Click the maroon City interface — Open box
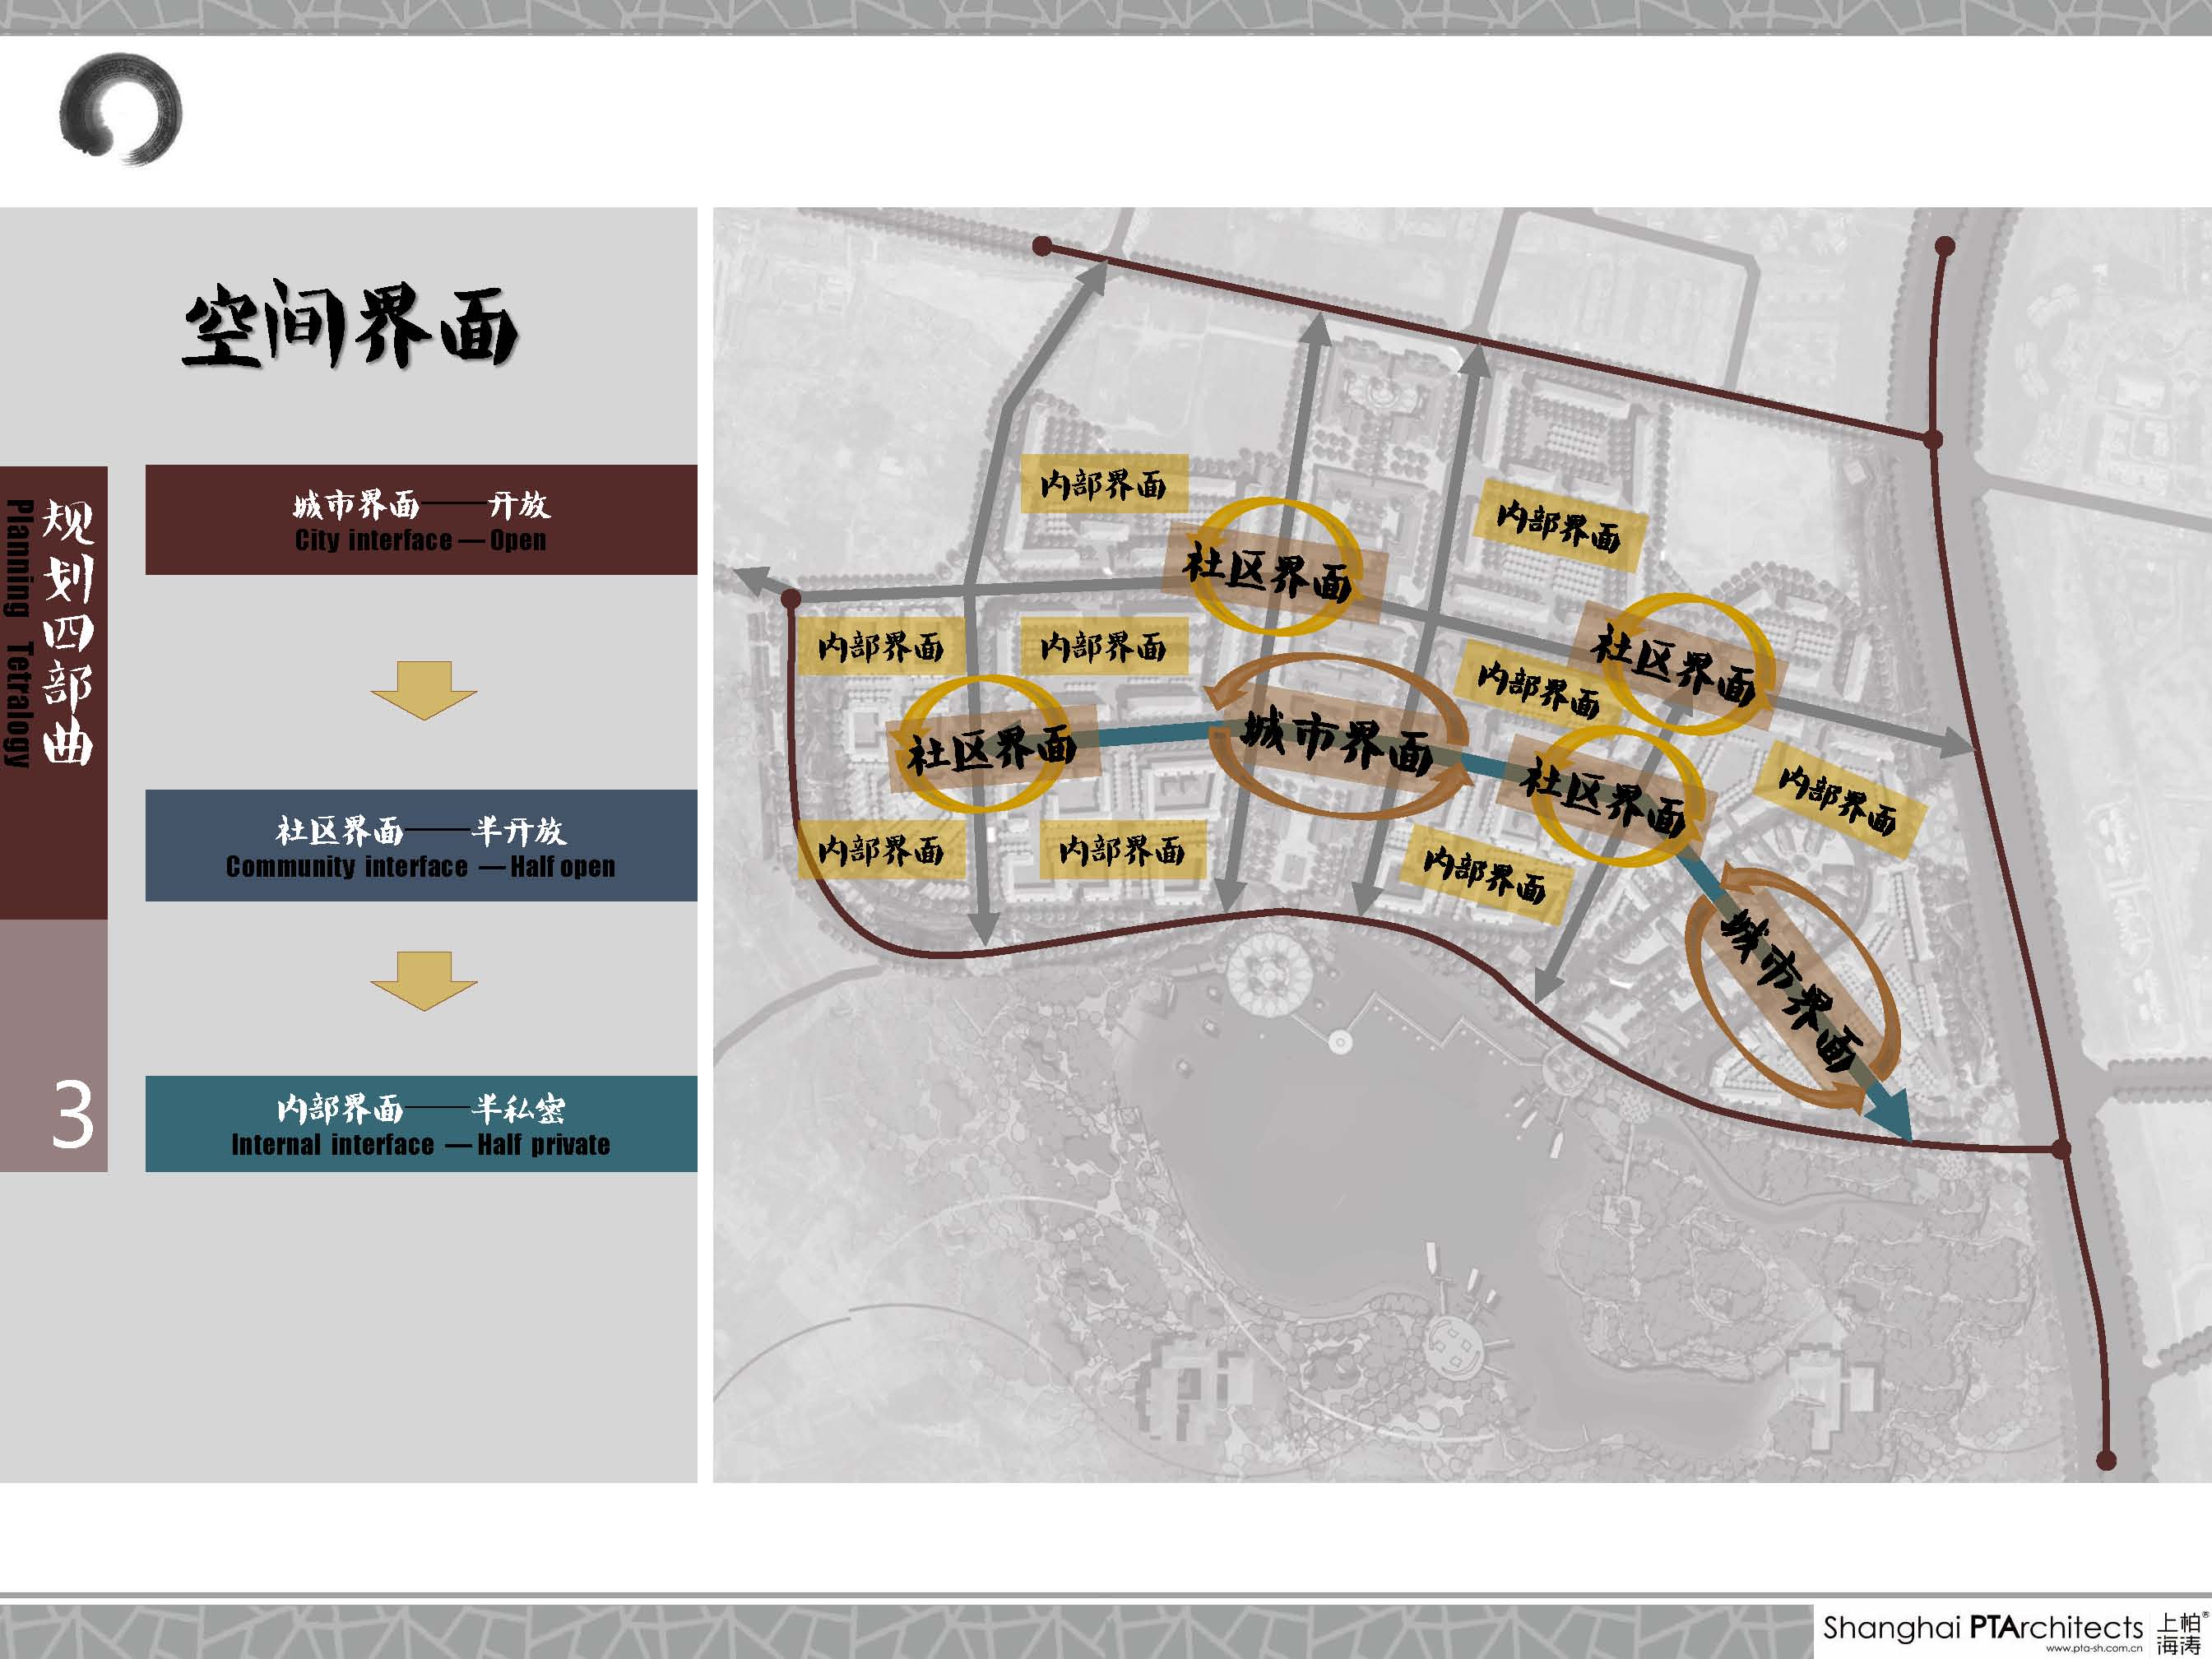This screenshot has height=1659, width=2212. click(x=421, y=520)
